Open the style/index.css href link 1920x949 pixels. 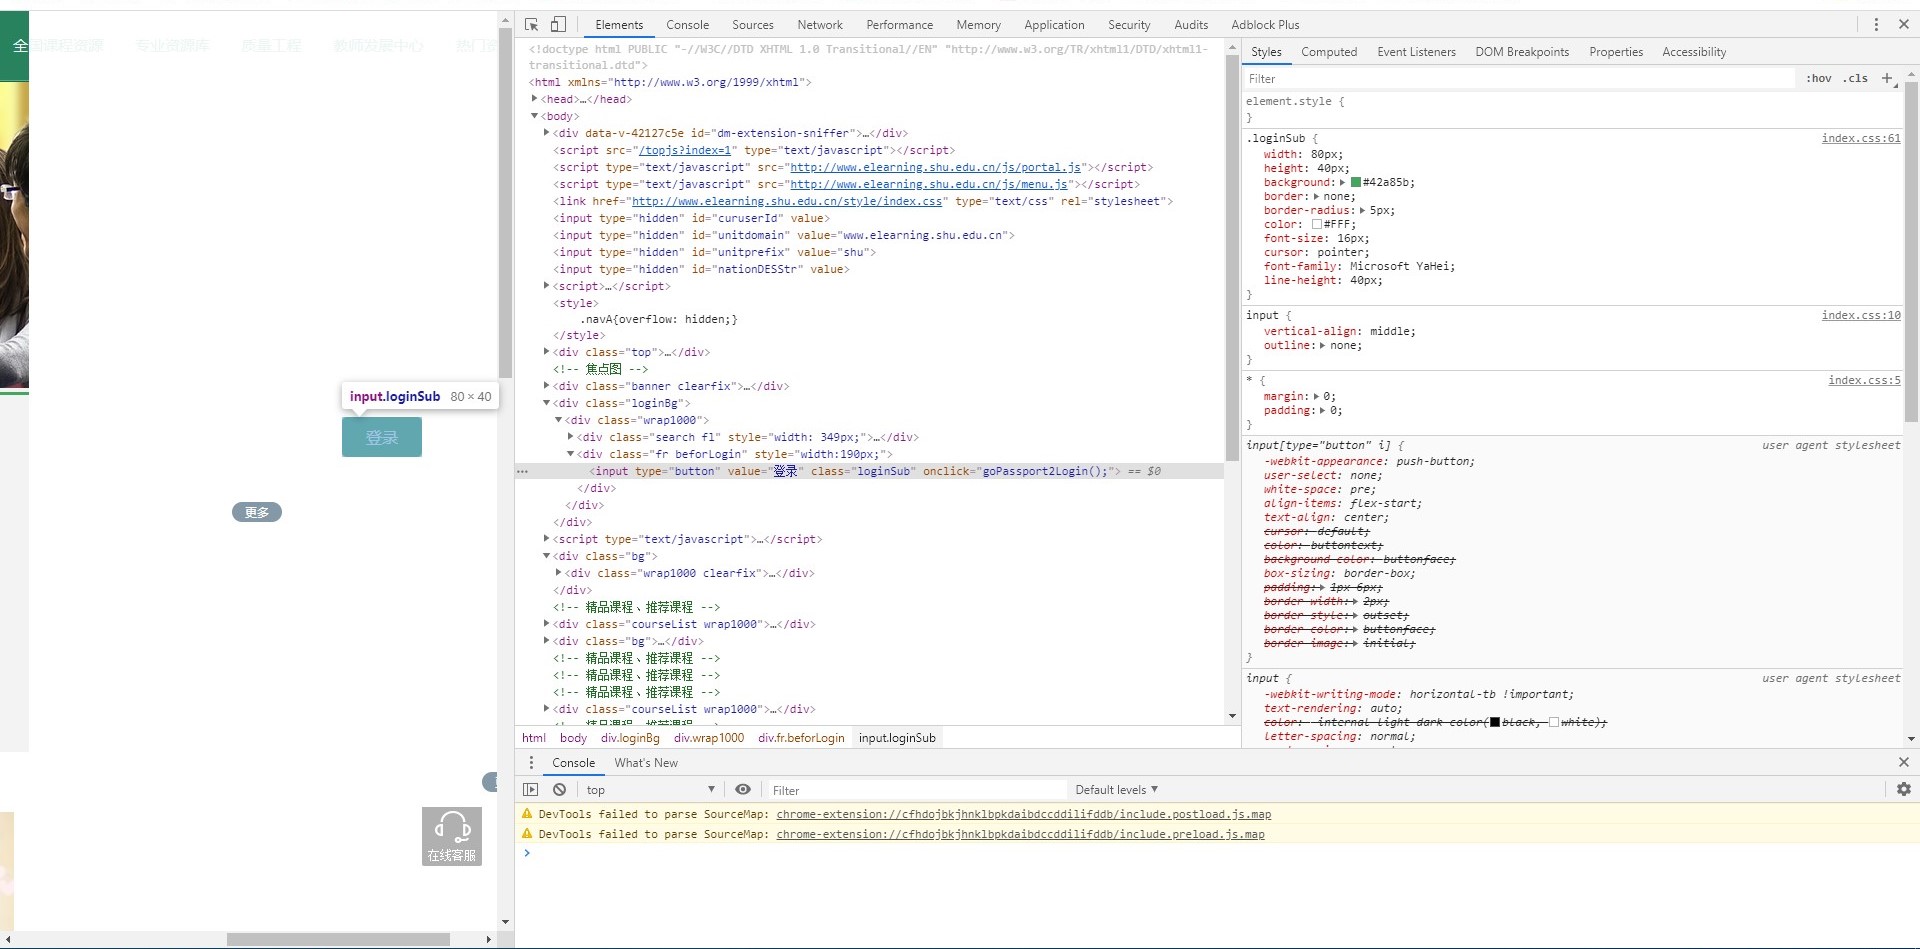(x=787, y=201)
